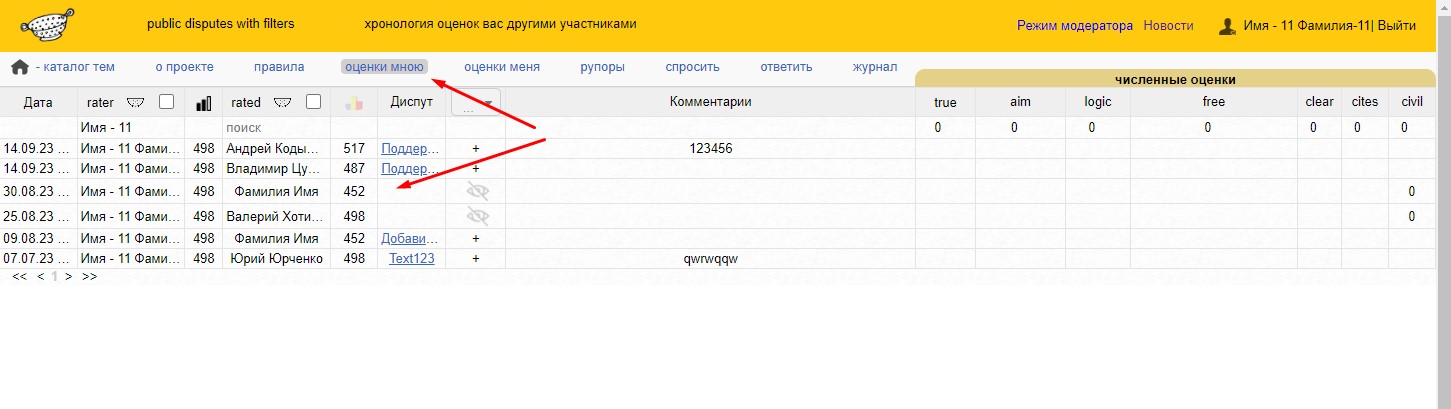
Task: Click the bar chart rating column icon
Action: (203, 102)
